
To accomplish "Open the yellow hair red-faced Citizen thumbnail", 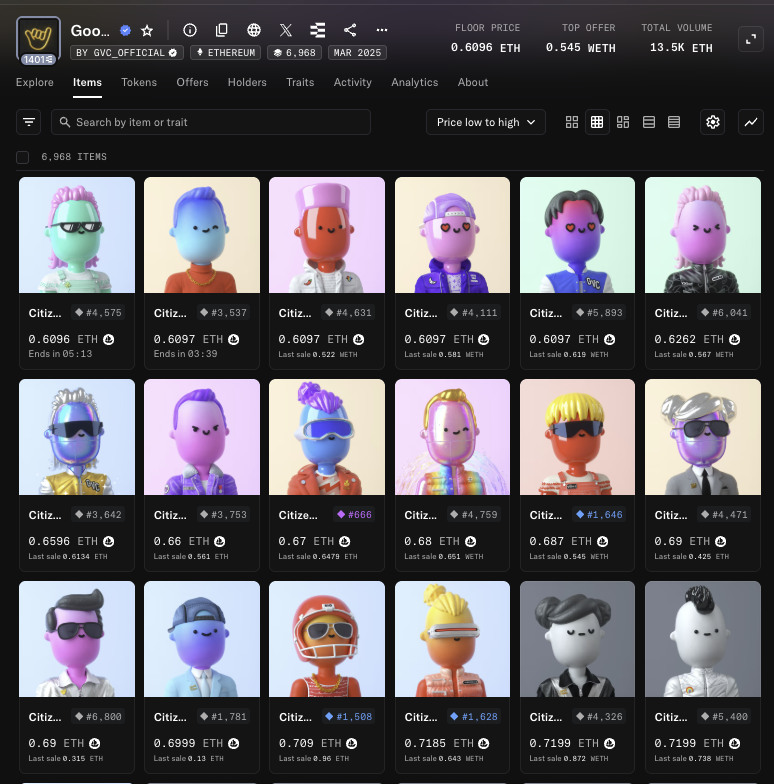I will pos(578,437).
